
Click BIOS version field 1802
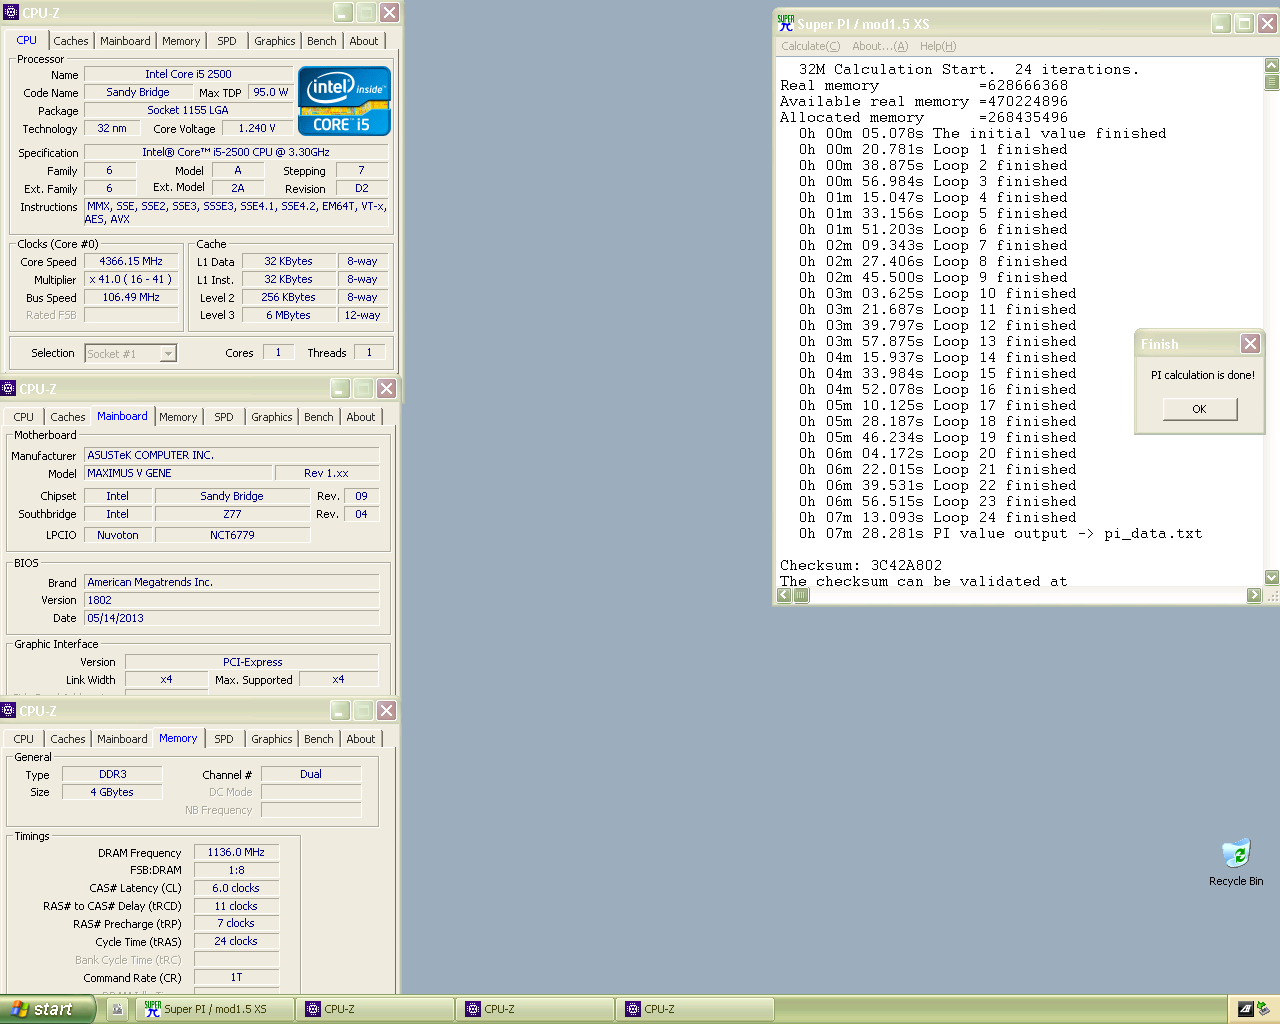click(232, 600)
